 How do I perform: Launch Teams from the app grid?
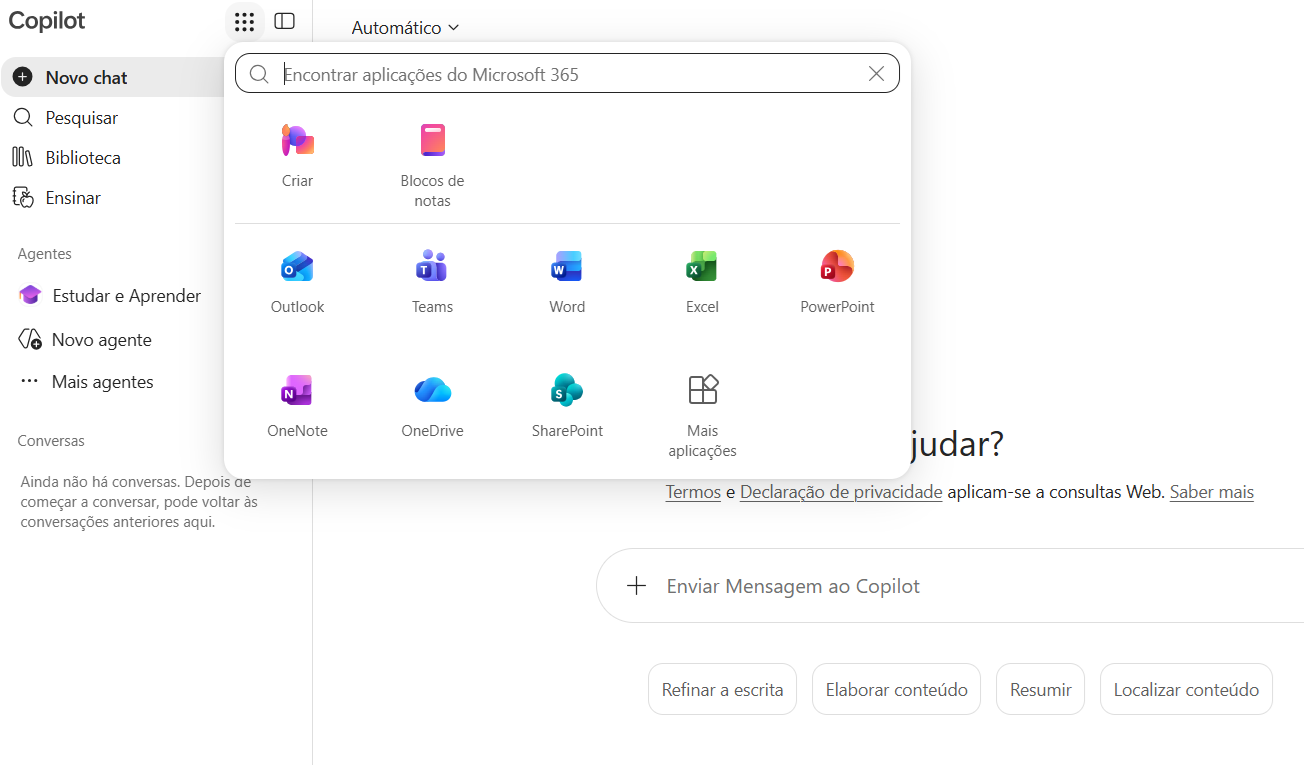(x=433, y=282)
